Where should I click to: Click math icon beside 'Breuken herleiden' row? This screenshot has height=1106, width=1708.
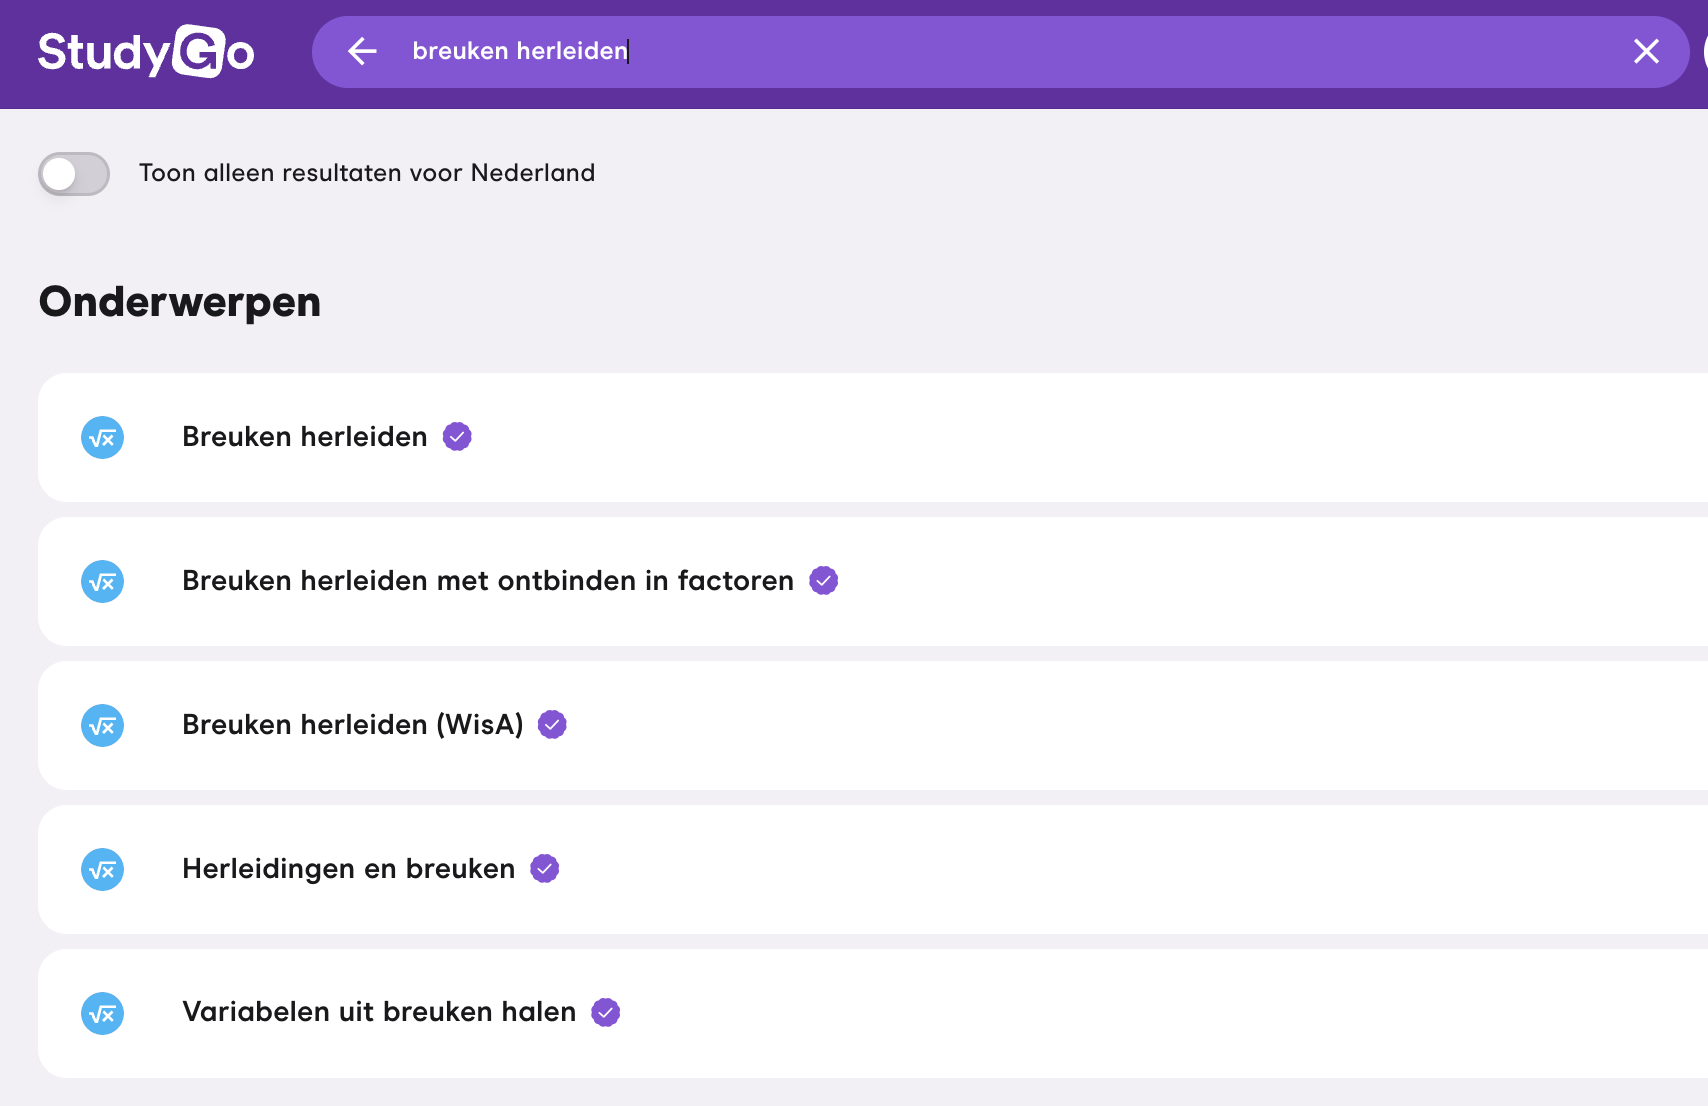pyautogui.click(x=102, y=438)
